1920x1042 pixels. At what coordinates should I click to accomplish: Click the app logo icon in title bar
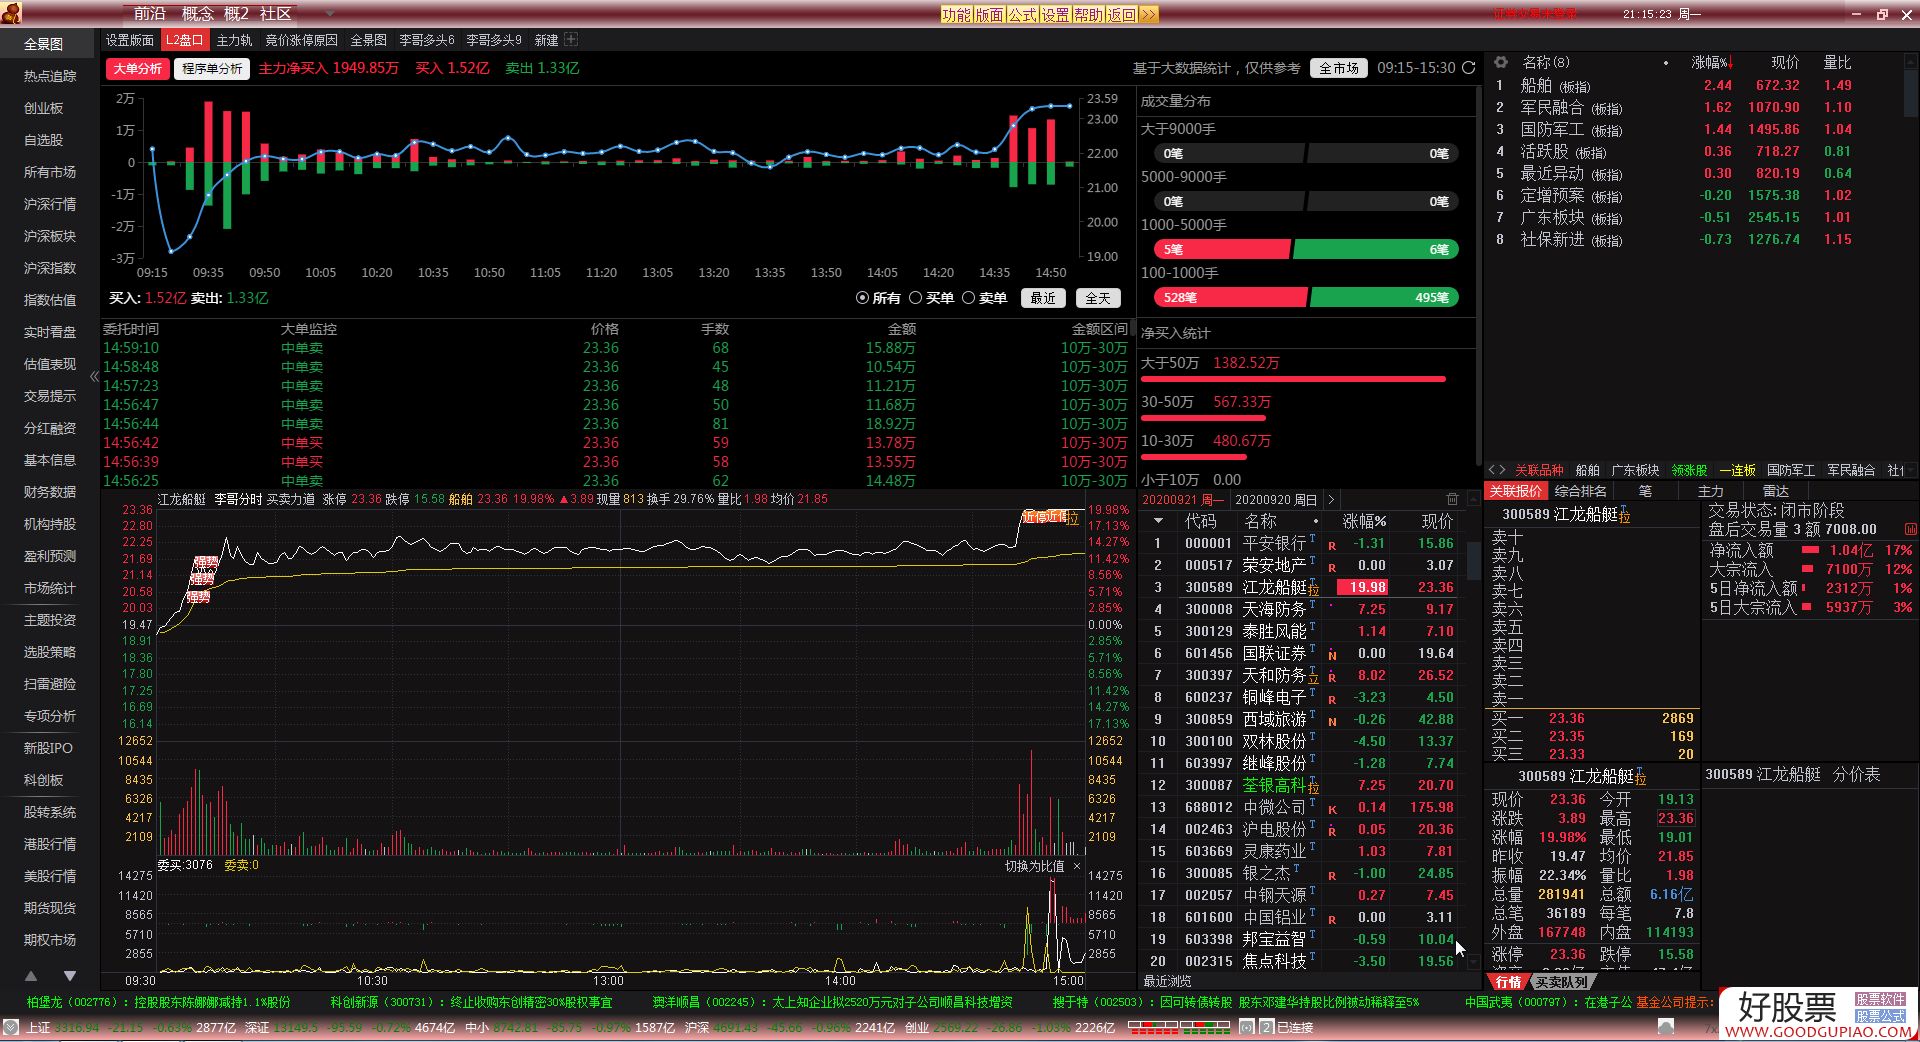pos(12,13)
